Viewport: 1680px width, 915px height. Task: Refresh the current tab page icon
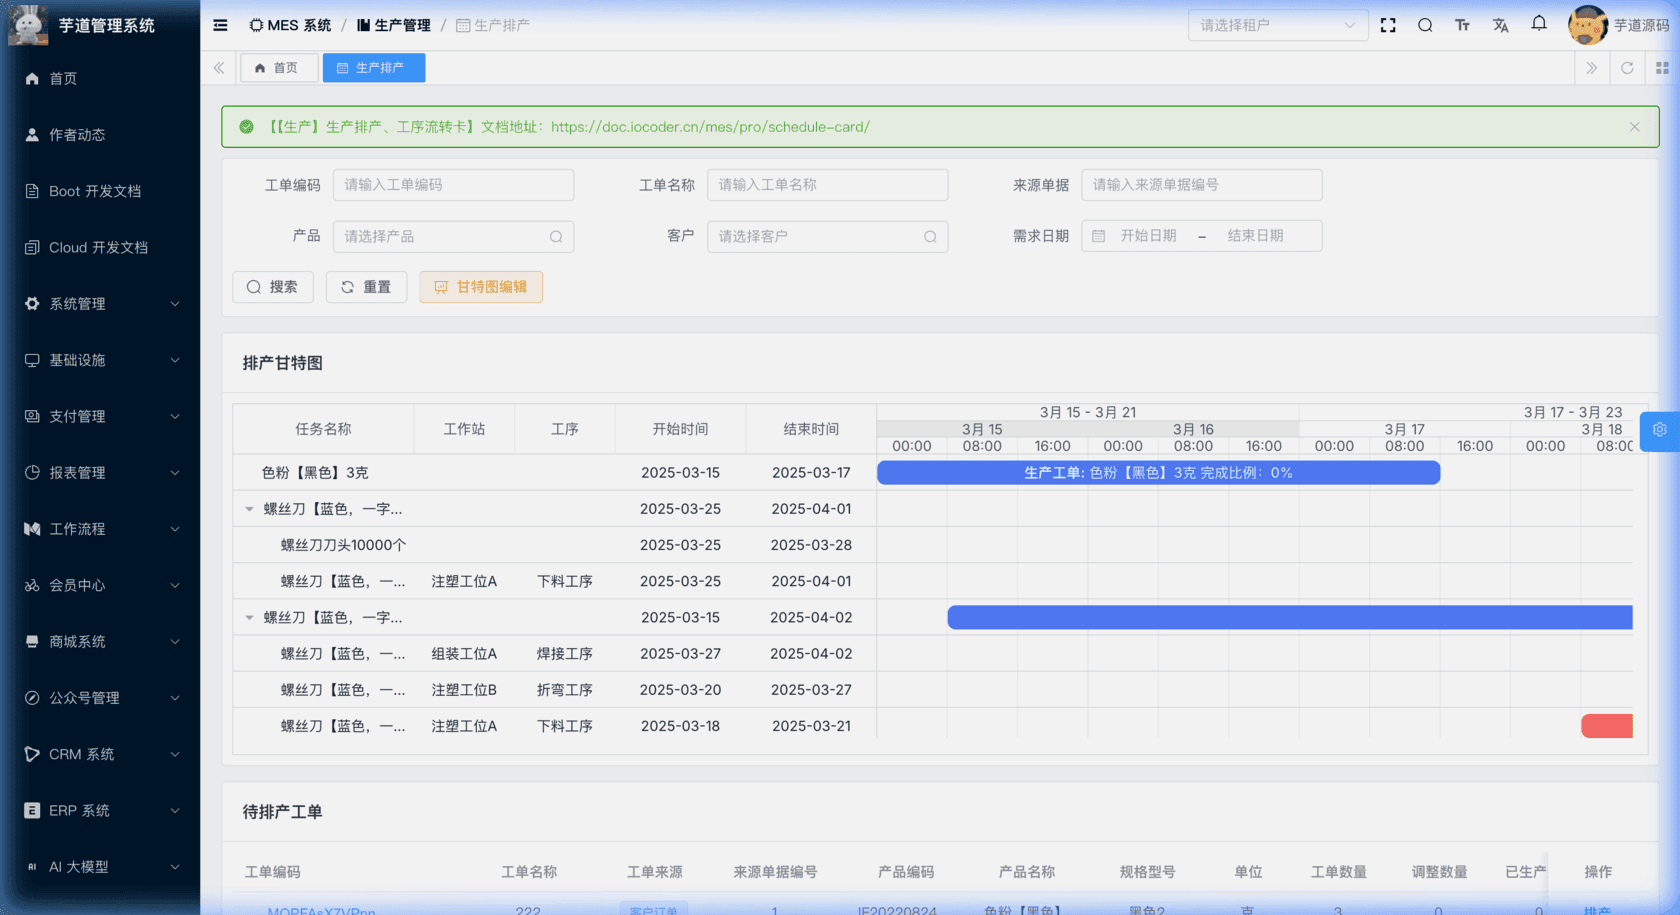pyautogui.click(x=1627, y=68)
